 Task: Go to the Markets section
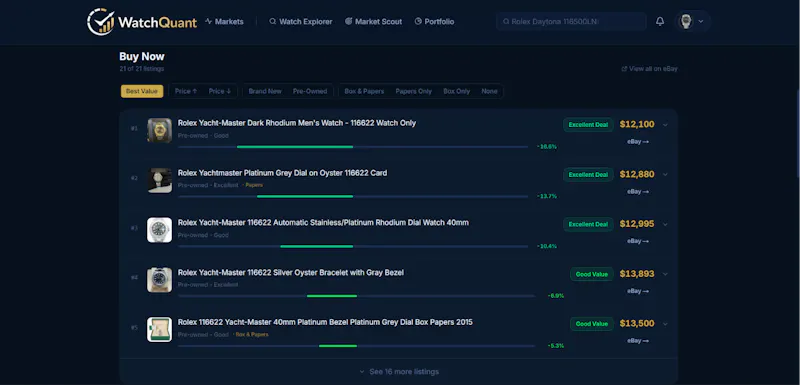pyautogui.click(x=224, y=21)
